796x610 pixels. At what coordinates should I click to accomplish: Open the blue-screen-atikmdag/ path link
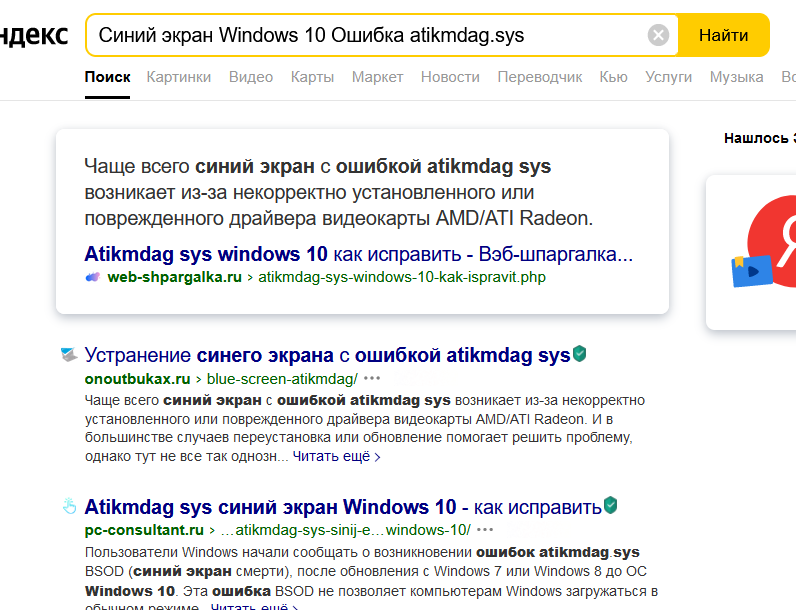pos(282,379)
